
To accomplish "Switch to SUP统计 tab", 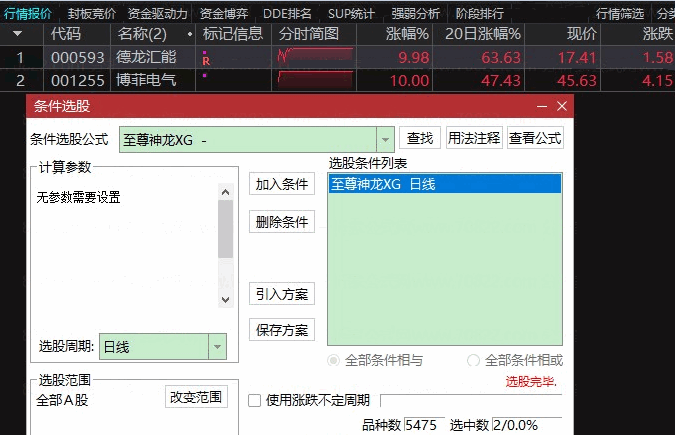I will 351,14.
